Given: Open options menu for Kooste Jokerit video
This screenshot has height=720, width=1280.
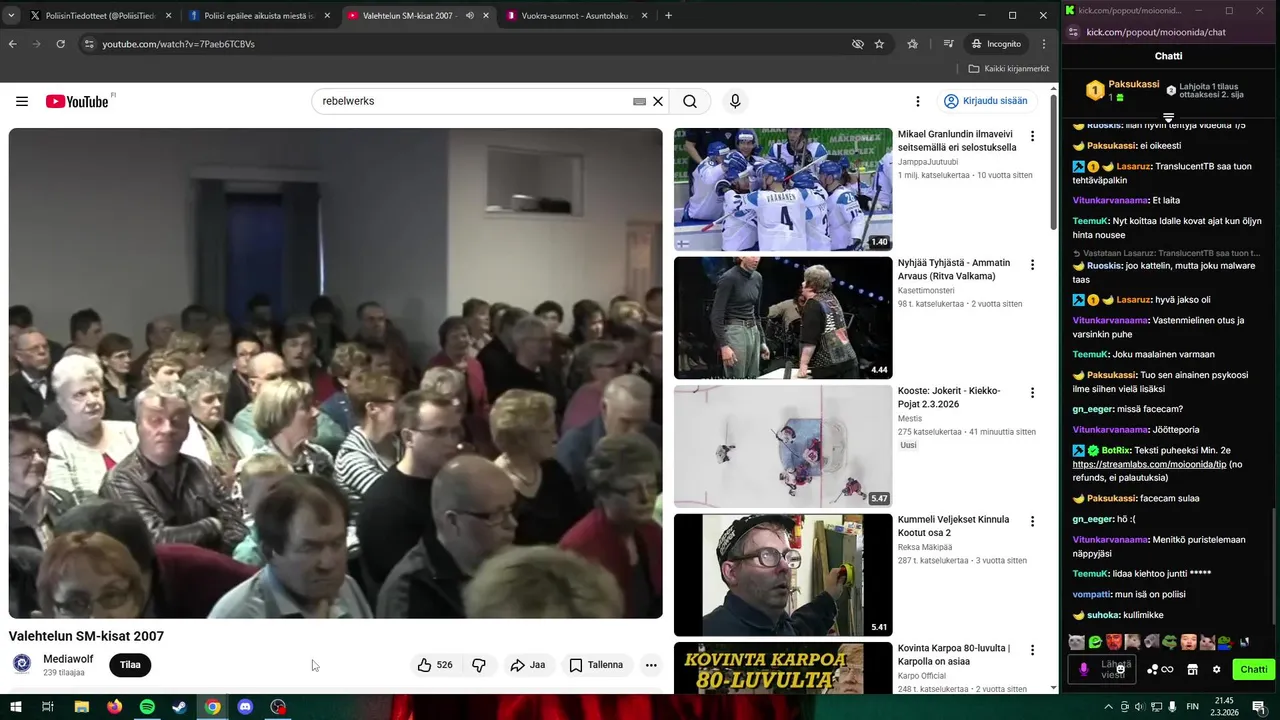Looking at the screenshot, I should tap(1033, 393).
